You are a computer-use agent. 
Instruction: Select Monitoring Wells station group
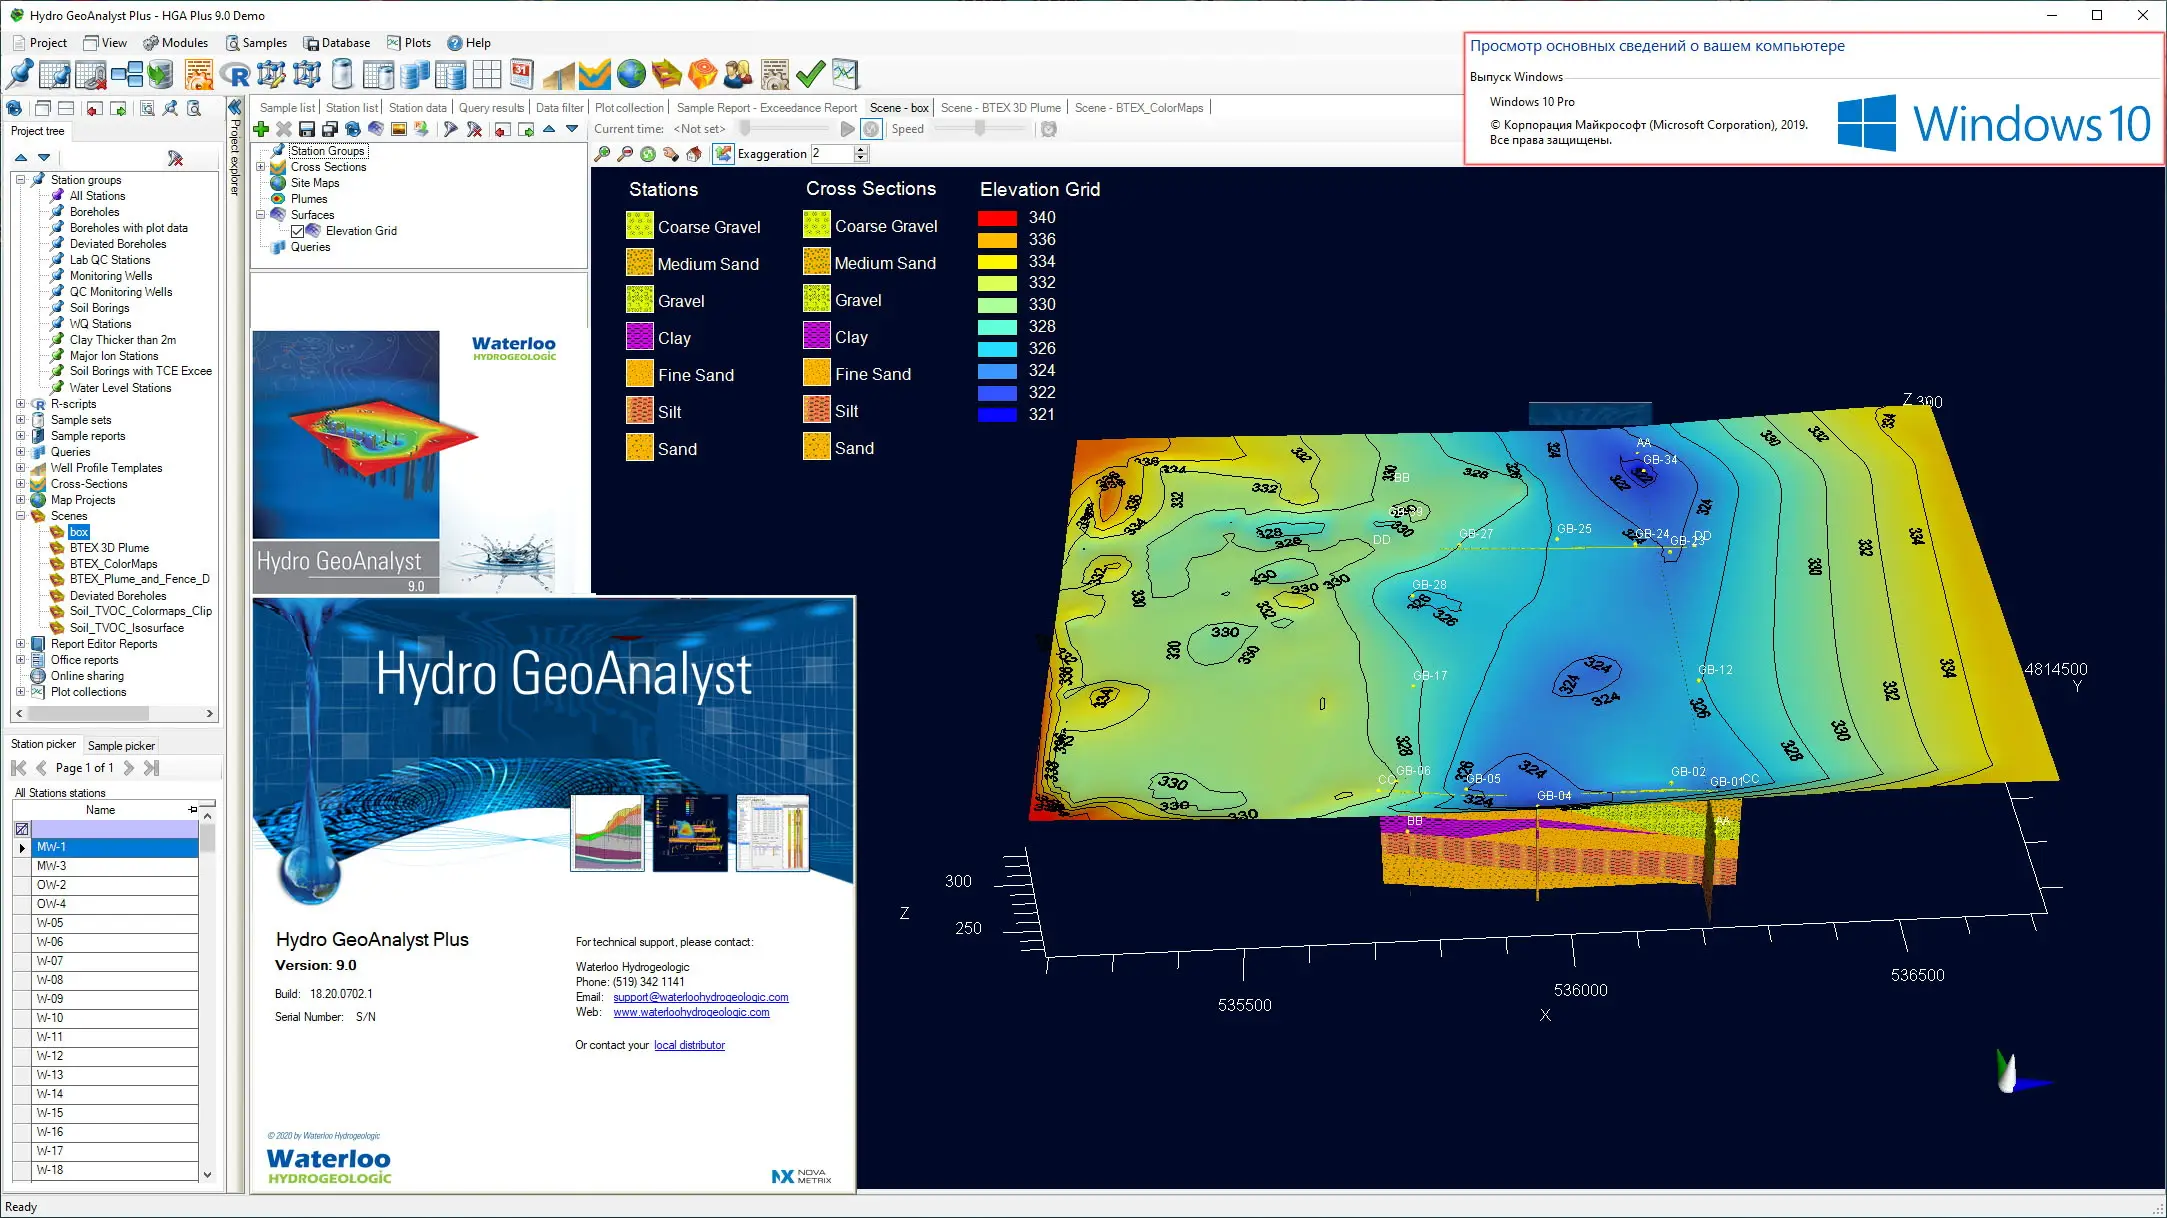point(111,276)
